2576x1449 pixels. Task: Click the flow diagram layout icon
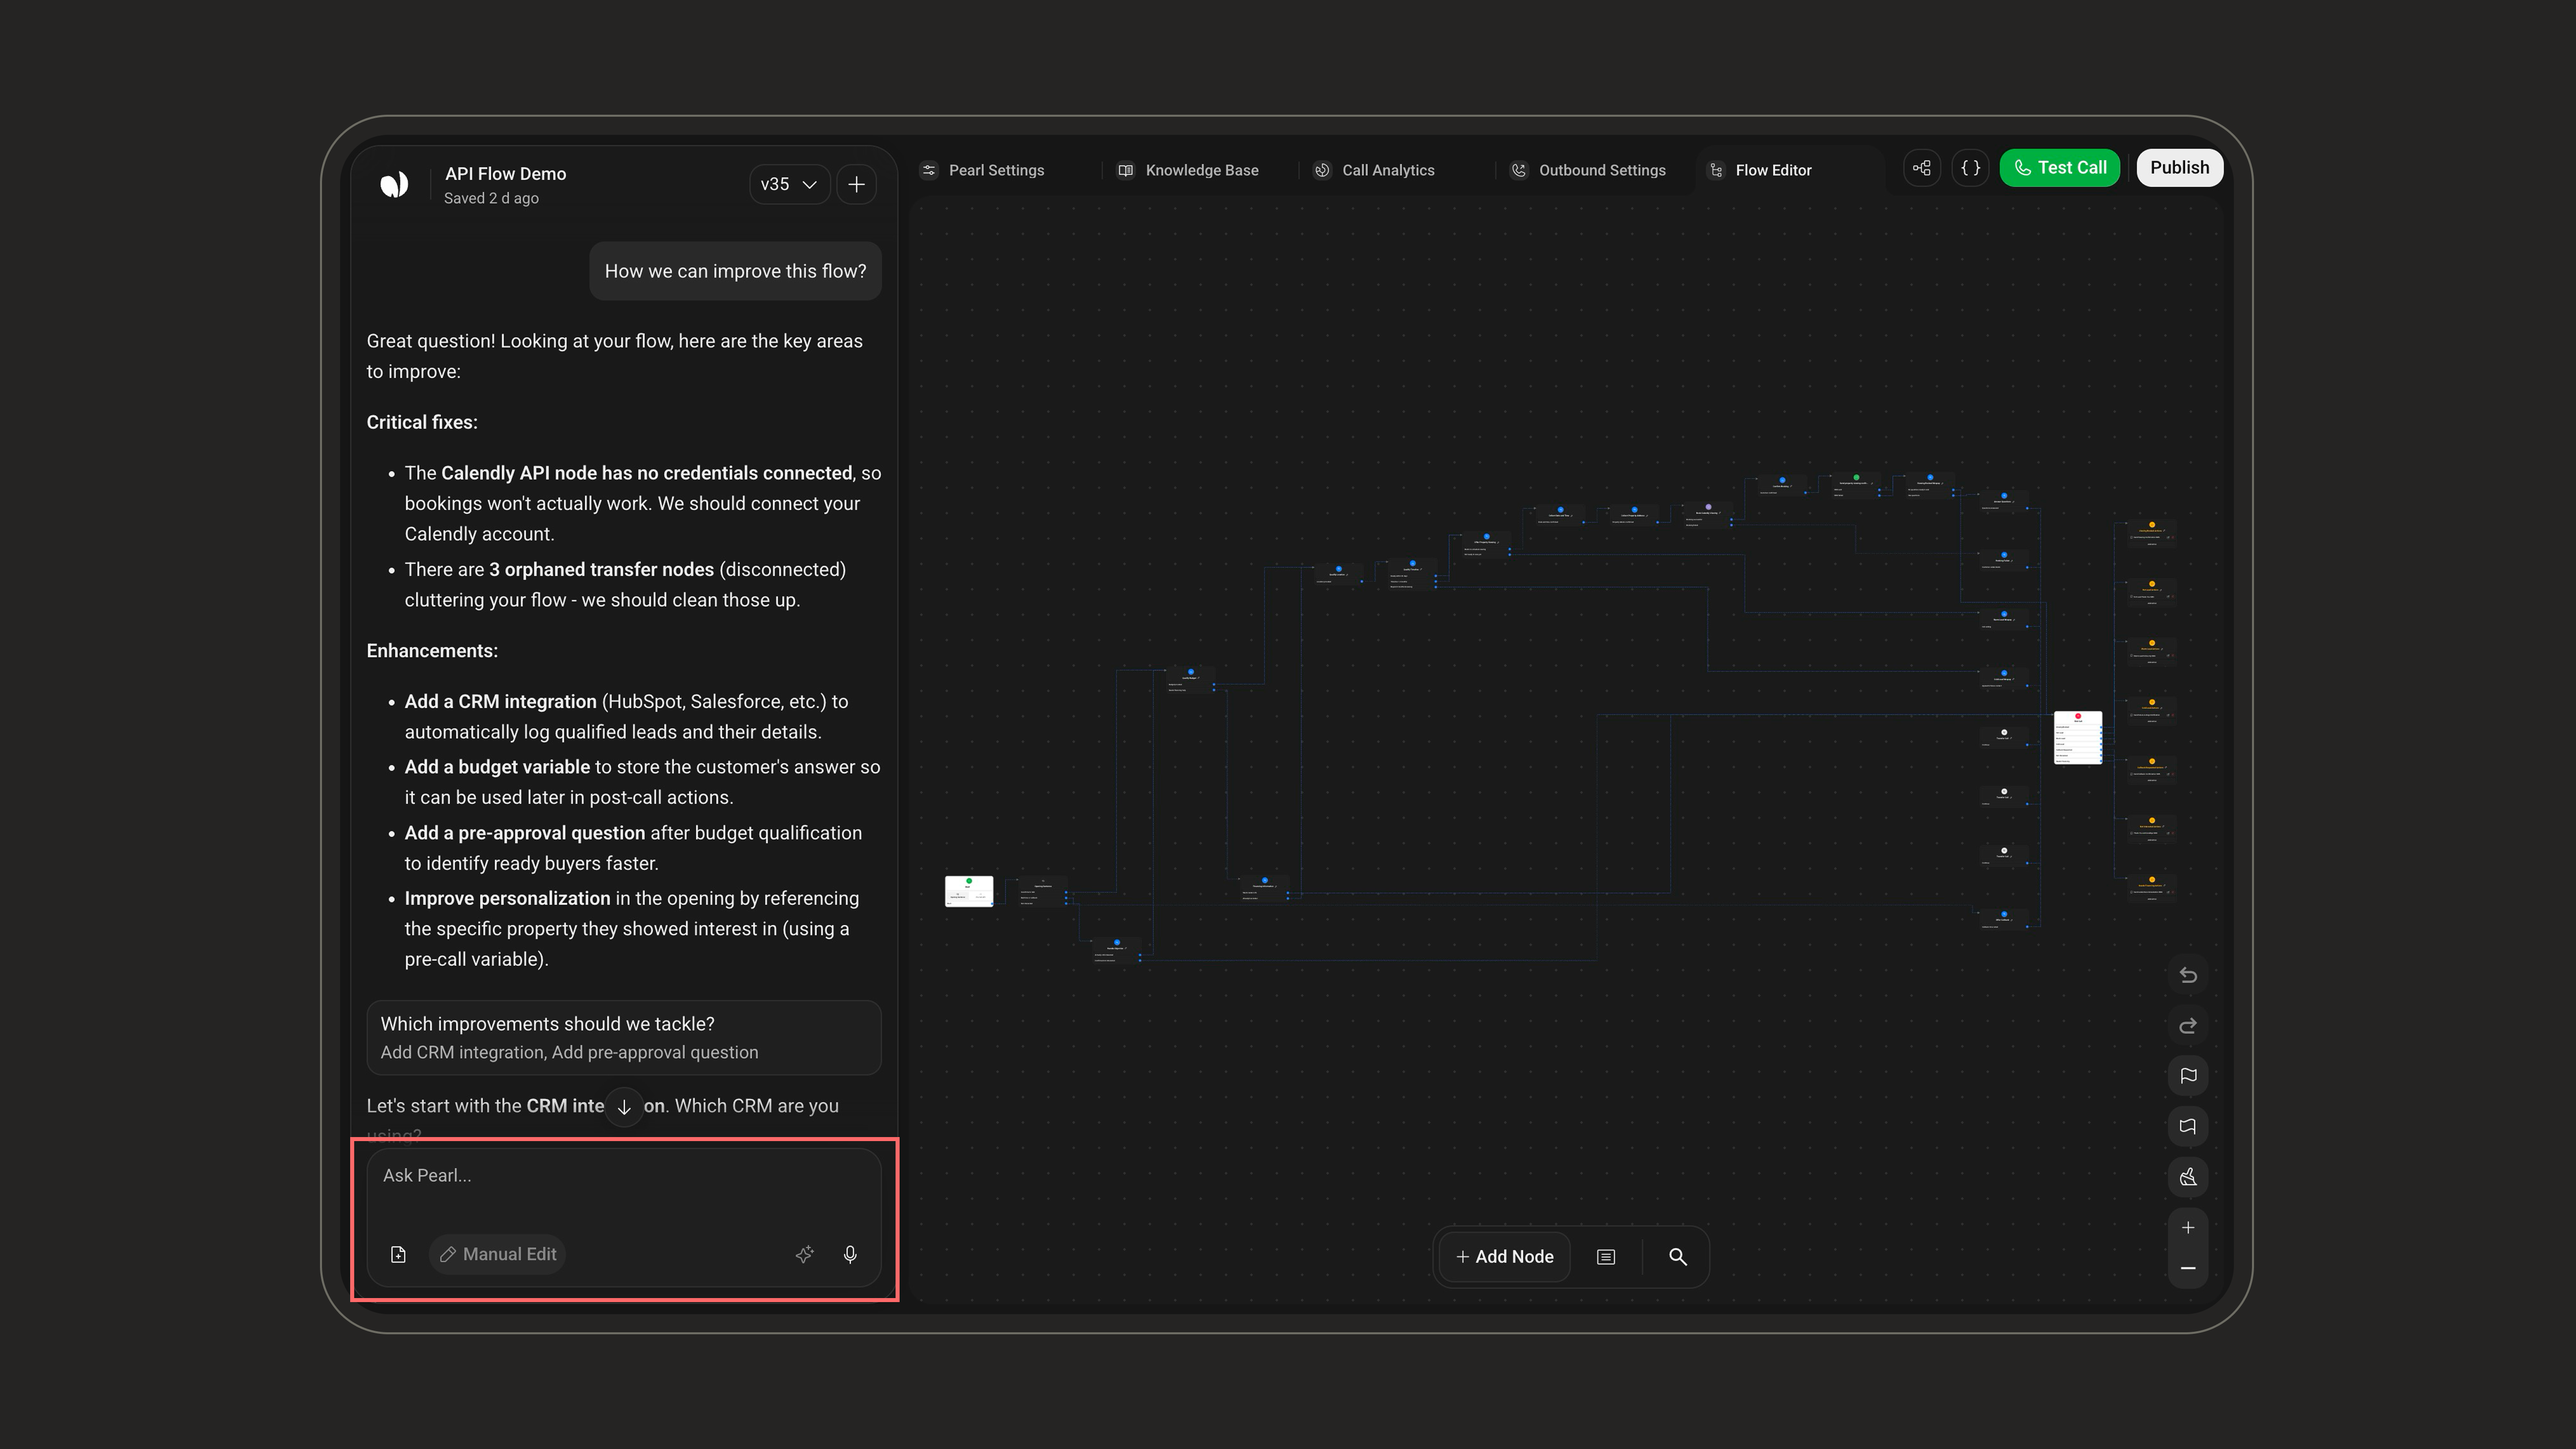pyautogui.click(x=1922, y=168)
